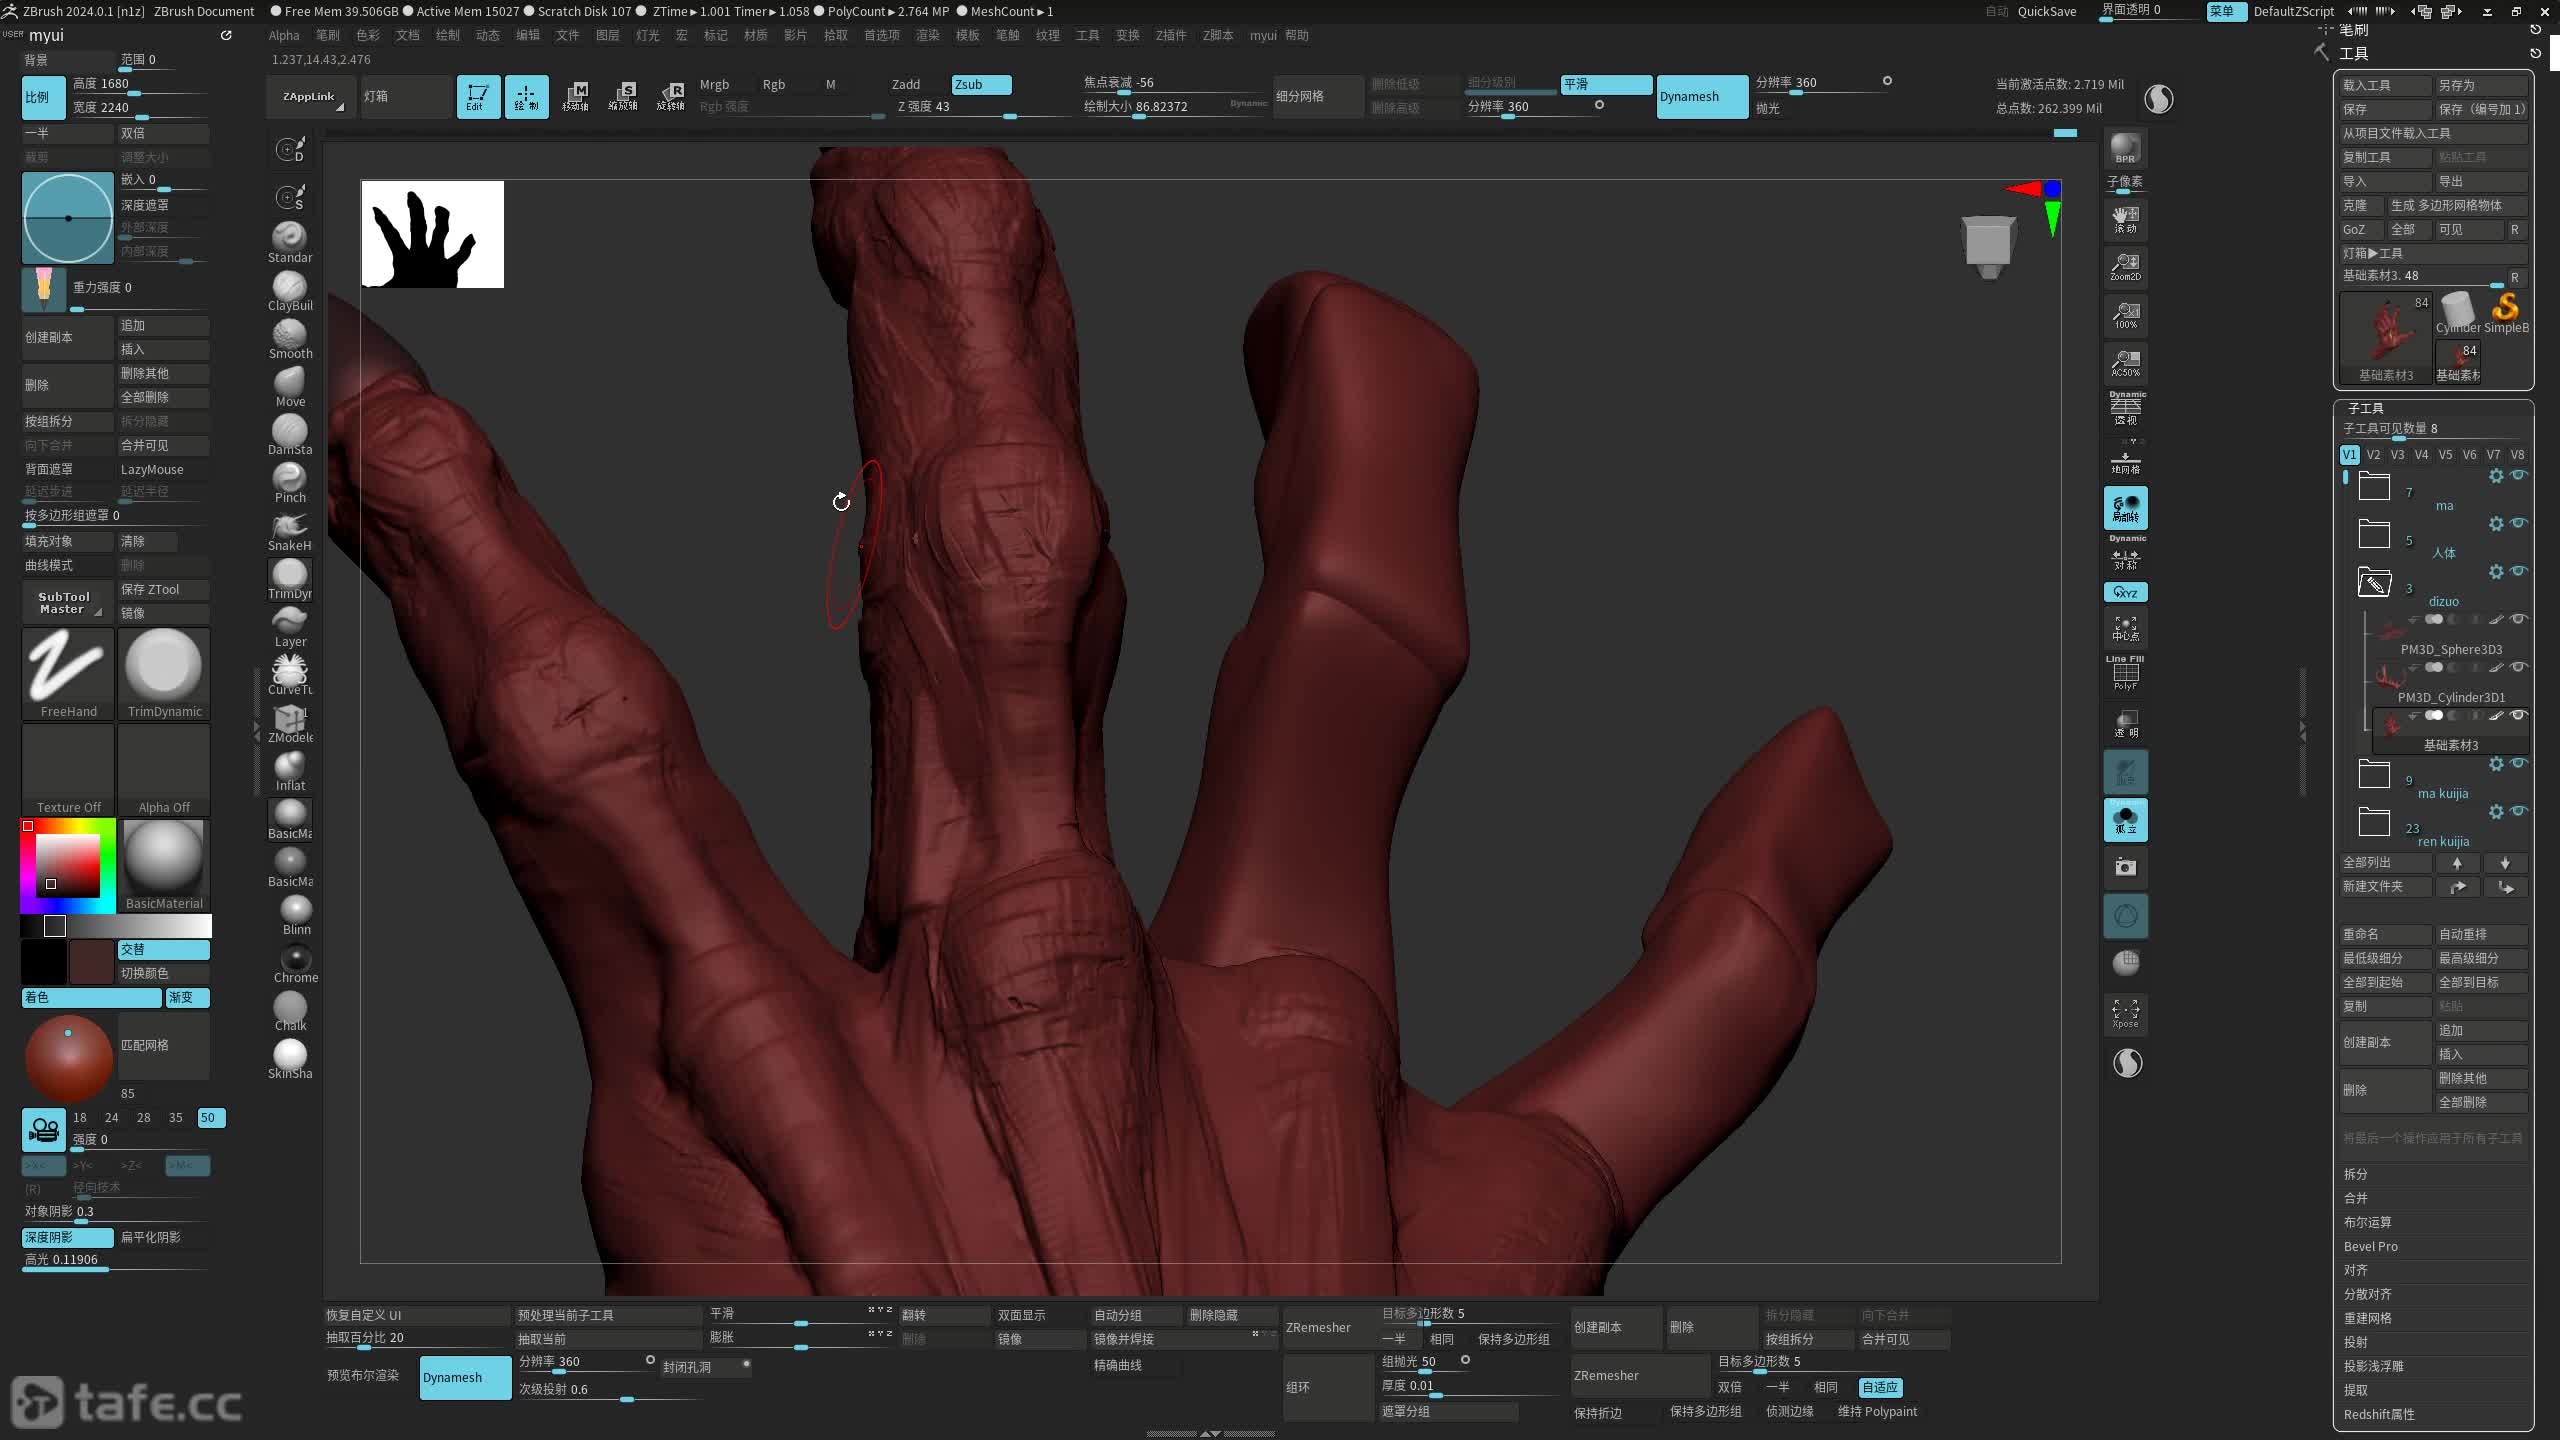
Task: Hide the dizuo folder via eye icon
Action: [x=2519, y=571]
